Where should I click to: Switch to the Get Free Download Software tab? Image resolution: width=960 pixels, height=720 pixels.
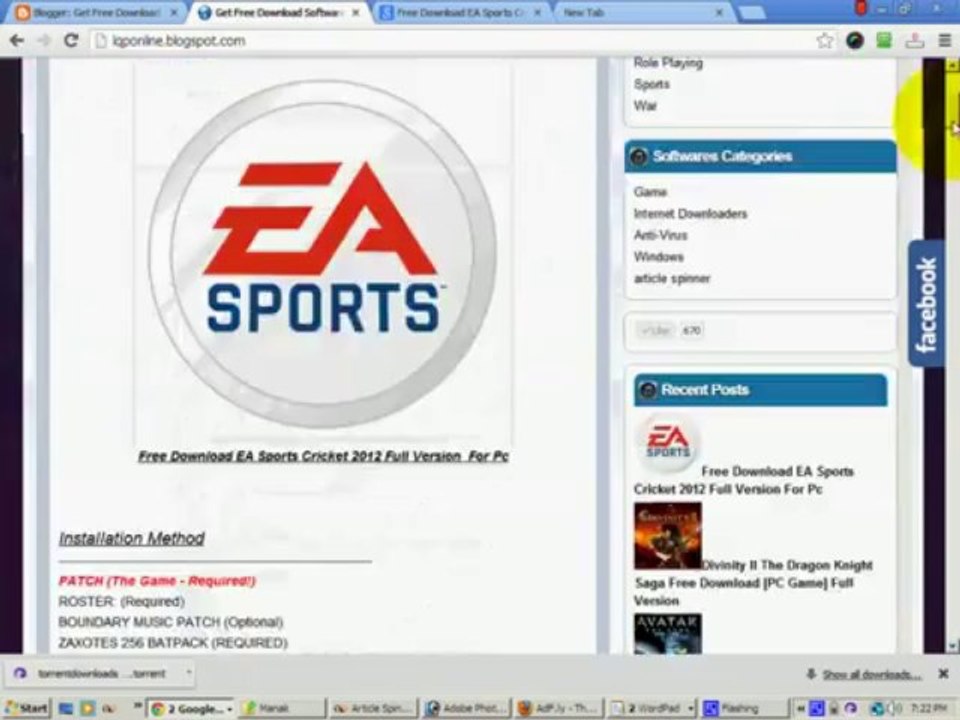pyautogui.click(x=279, y=12)
